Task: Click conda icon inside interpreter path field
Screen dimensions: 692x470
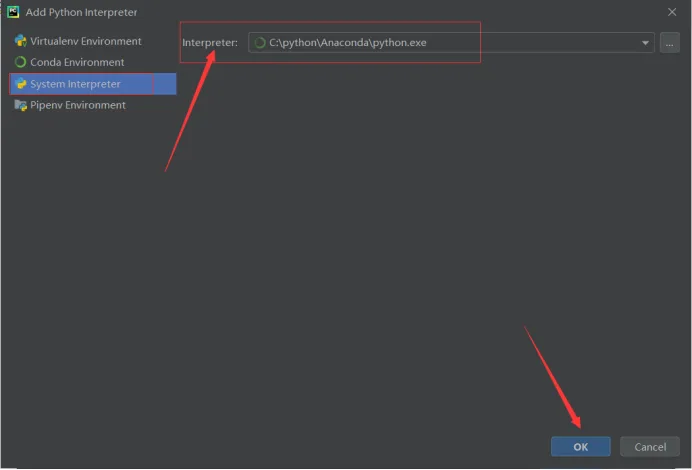Action: point(260,42)
